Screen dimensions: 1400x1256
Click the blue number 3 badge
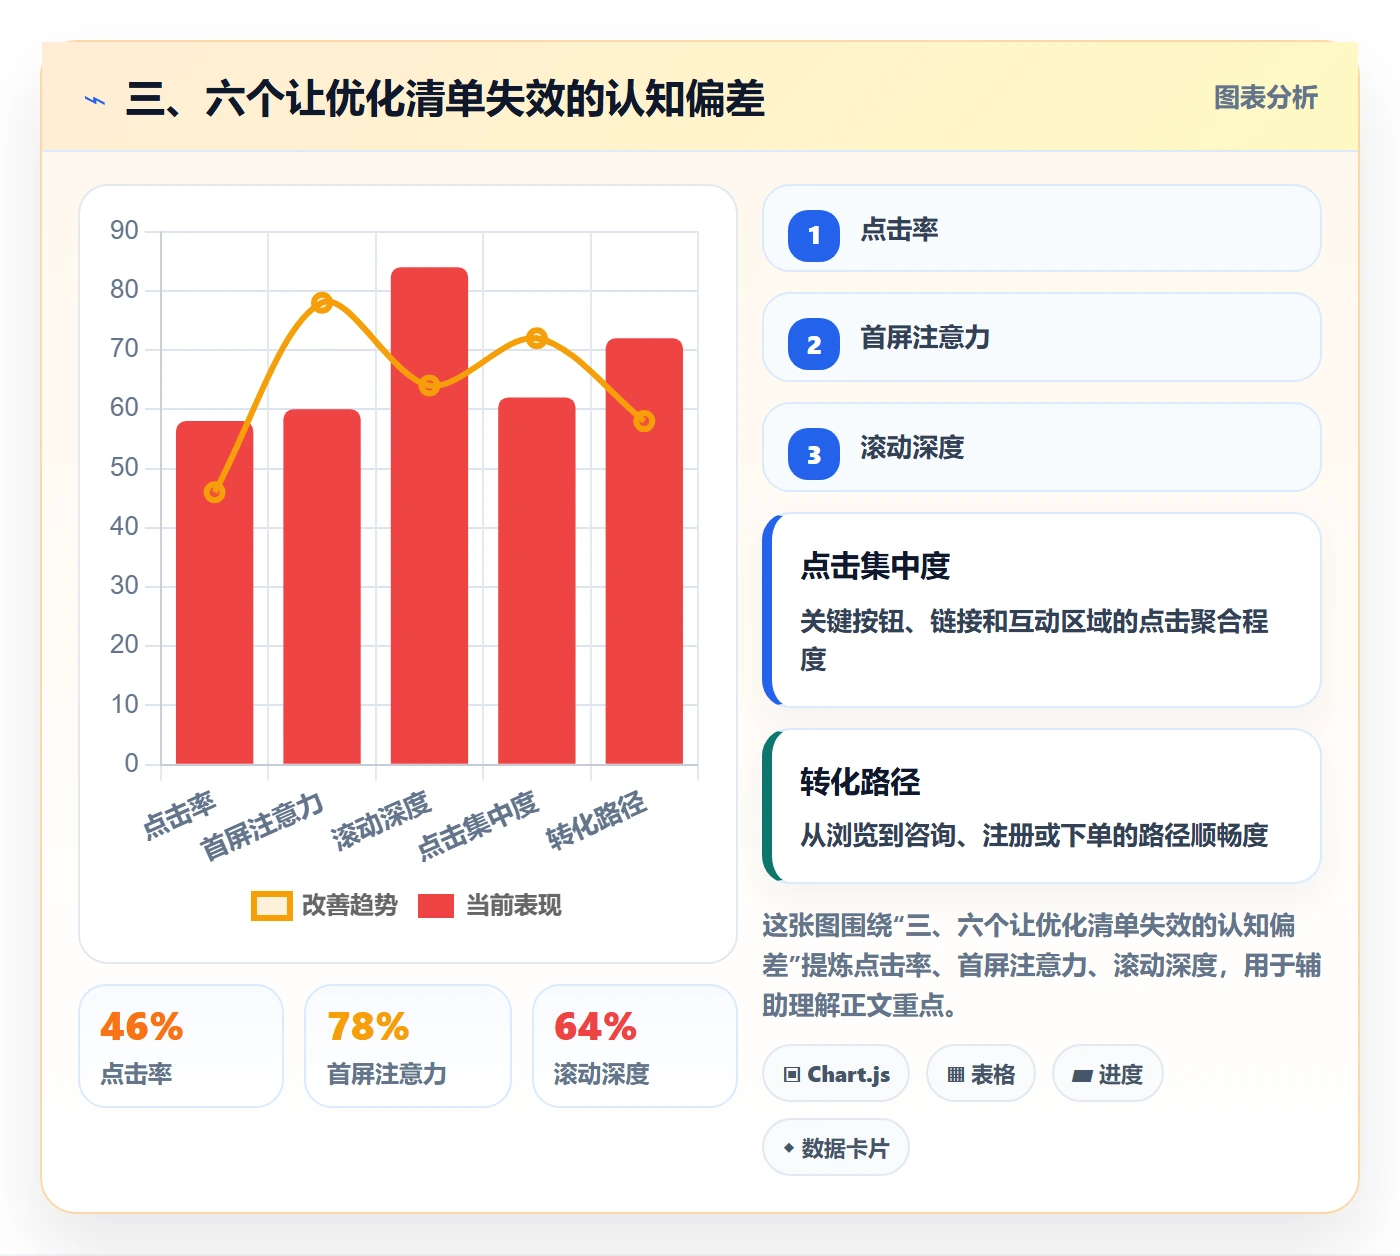point(814,454)
